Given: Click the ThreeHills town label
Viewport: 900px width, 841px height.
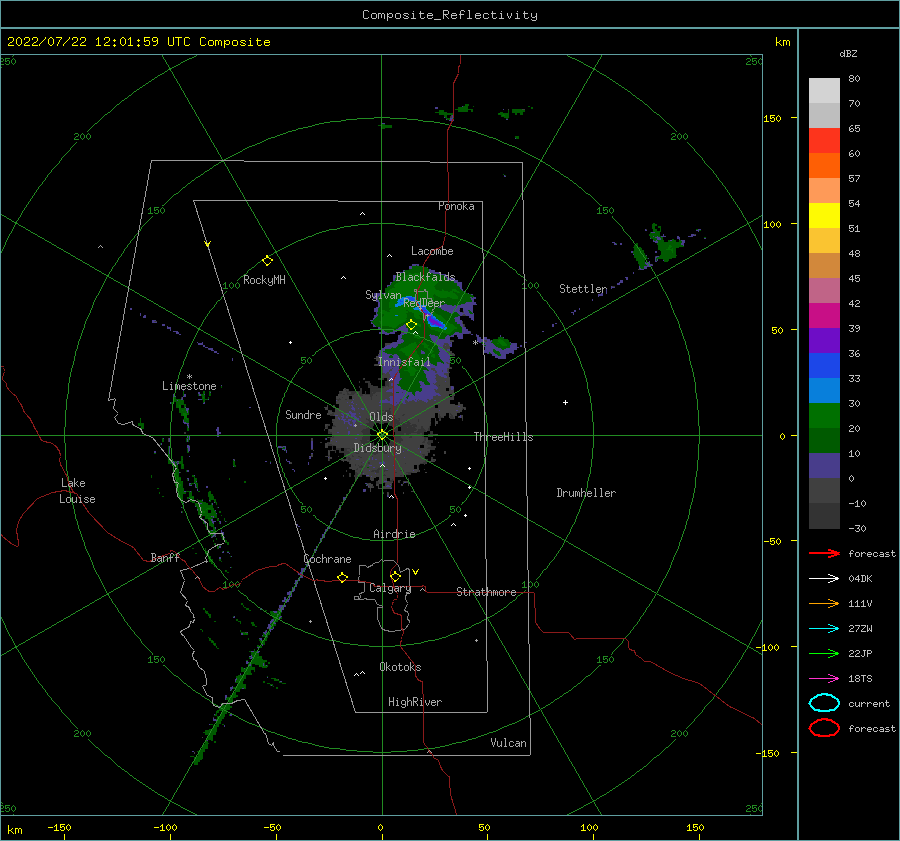Looking at the screenshot, I should pos(503,437).
